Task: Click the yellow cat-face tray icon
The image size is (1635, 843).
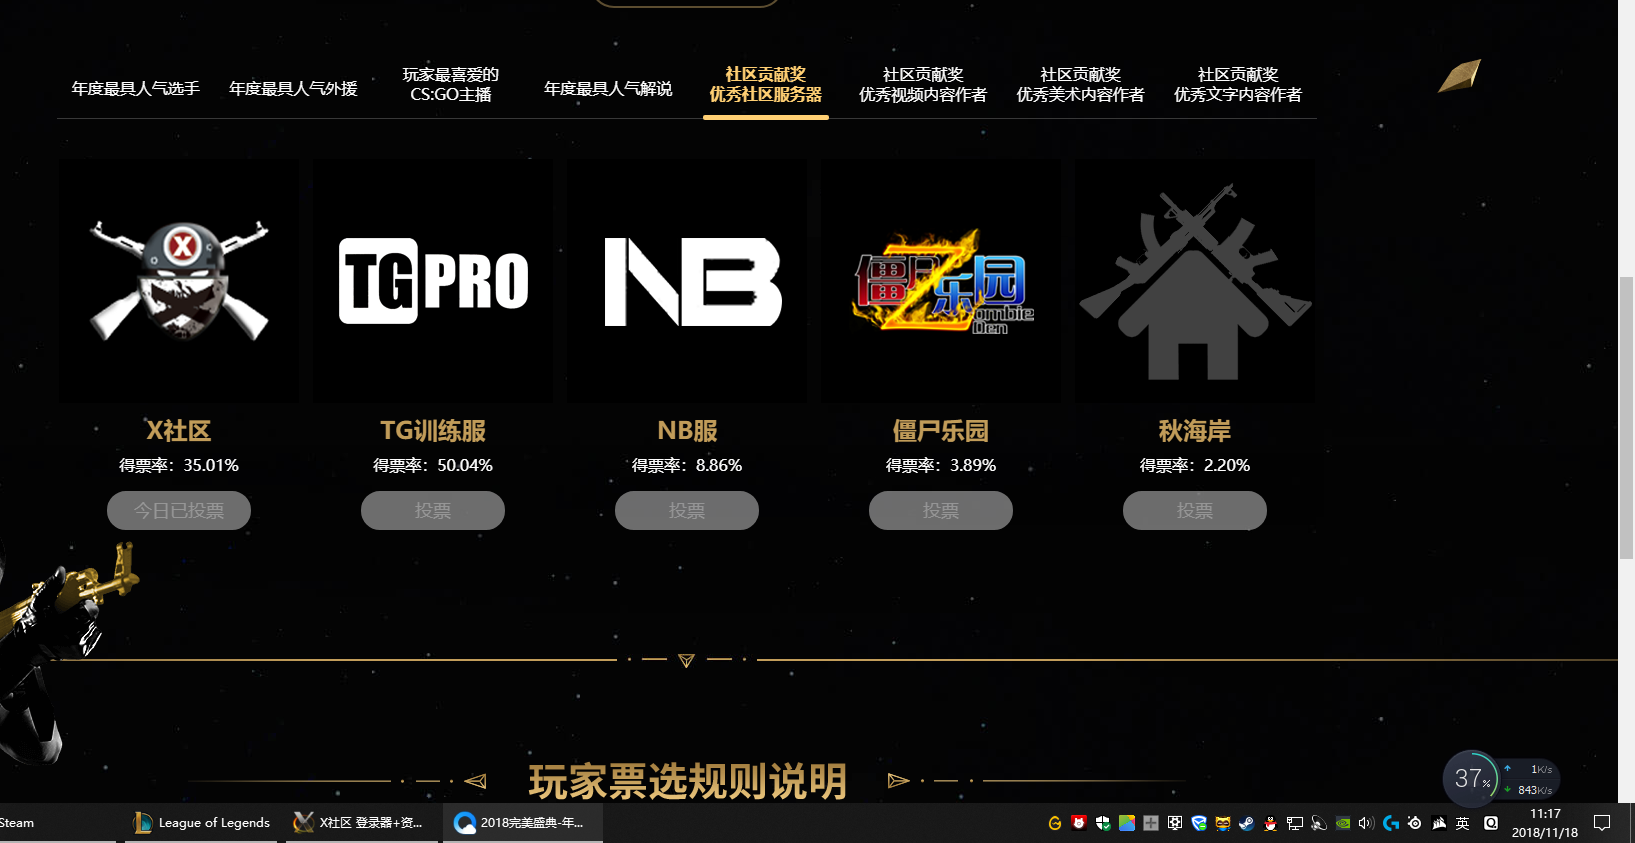Action: point(1223,823)
